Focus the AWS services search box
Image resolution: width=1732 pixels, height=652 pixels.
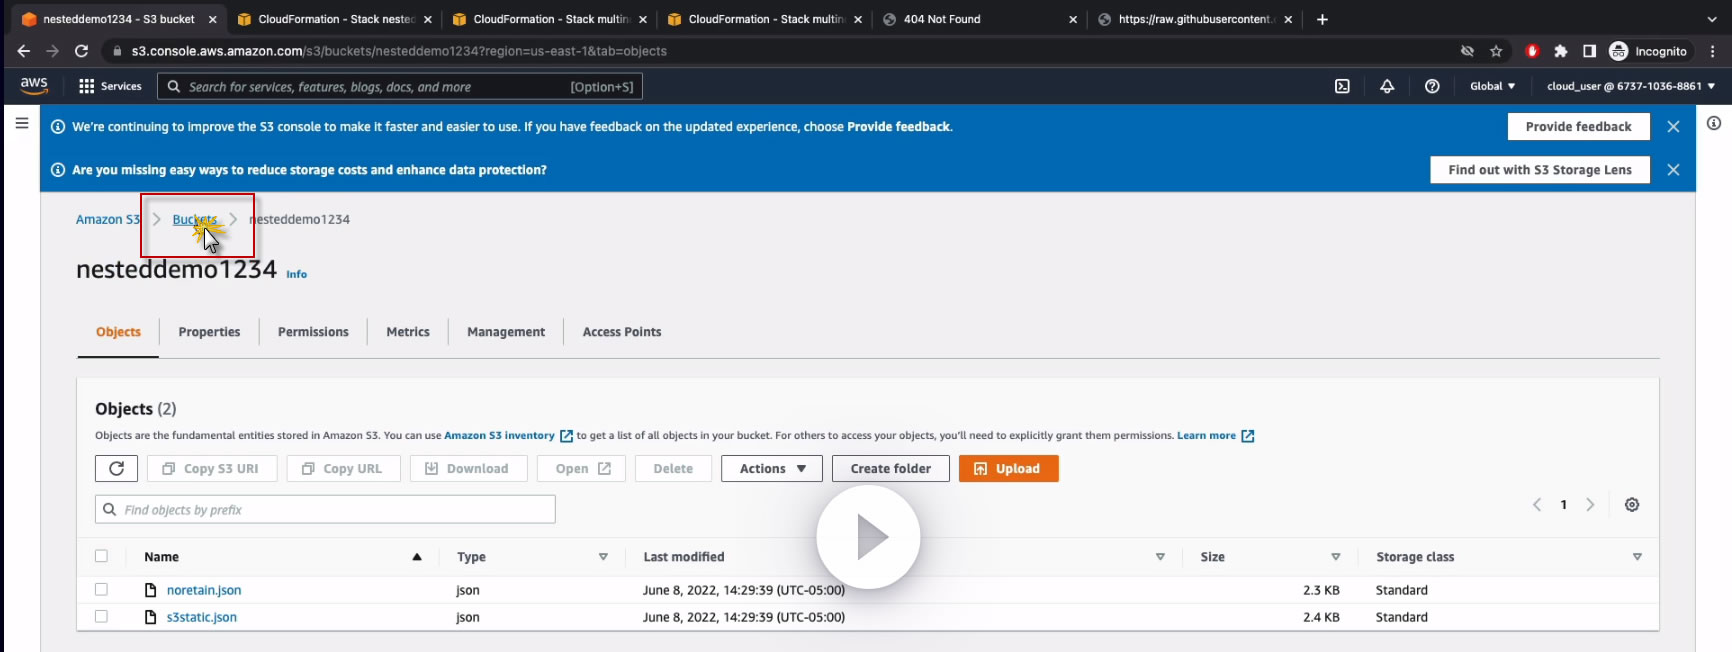400,87
